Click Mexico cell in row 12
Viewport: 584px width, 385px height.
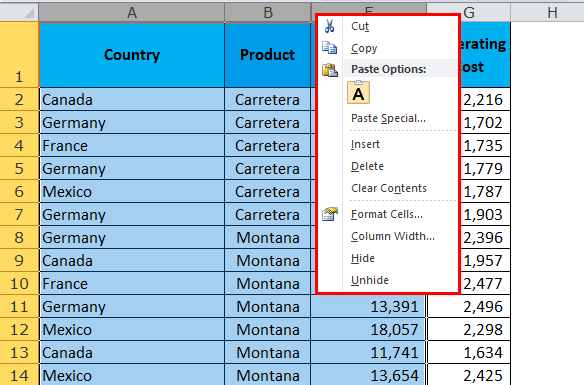tap(132, 330)
